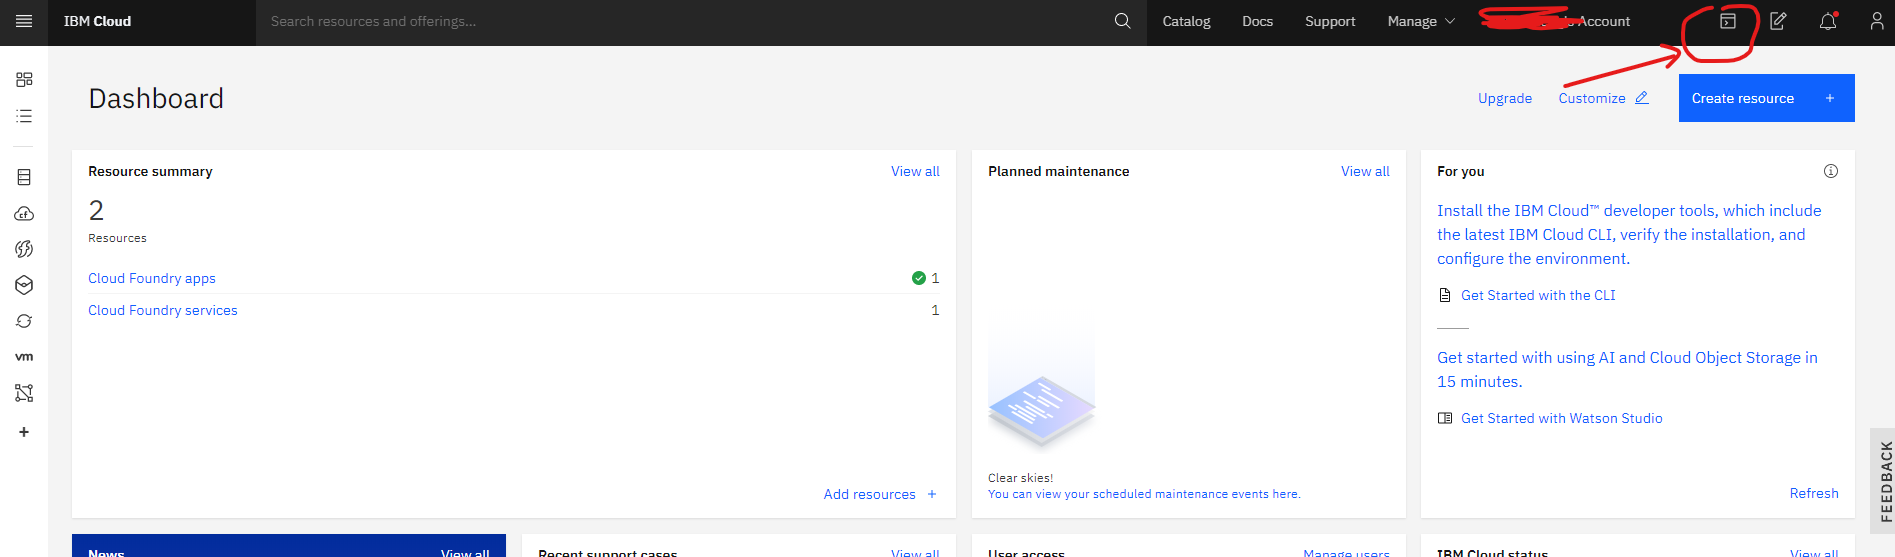Open the notifications bell
Image resolution: width=1895 pixels, height=557 pixels.
(1828, 21)
